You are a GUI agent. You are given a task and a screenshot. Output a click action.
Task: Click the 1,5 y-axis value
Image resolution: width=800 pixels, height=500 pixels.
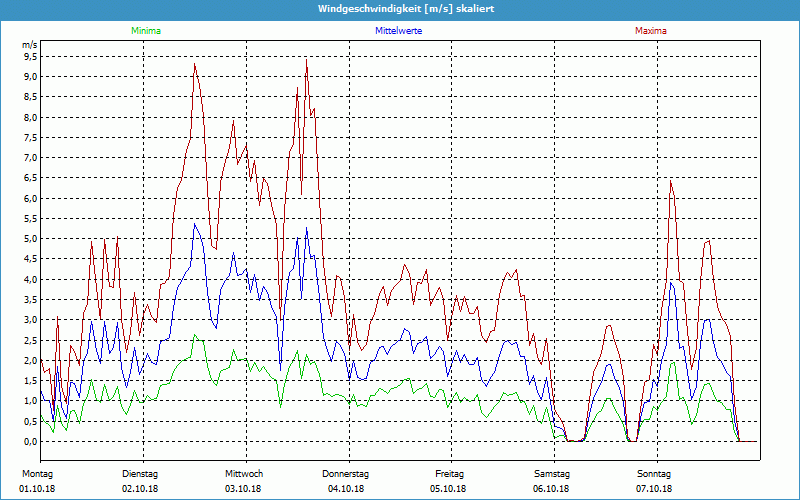click(x=31, y=381)
